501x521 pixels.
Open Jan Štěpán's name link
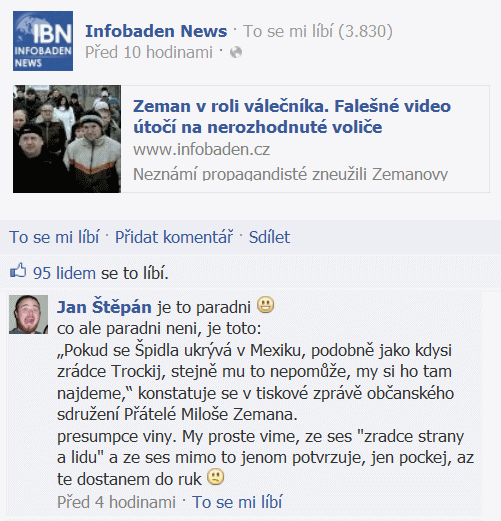click(104, 307)
